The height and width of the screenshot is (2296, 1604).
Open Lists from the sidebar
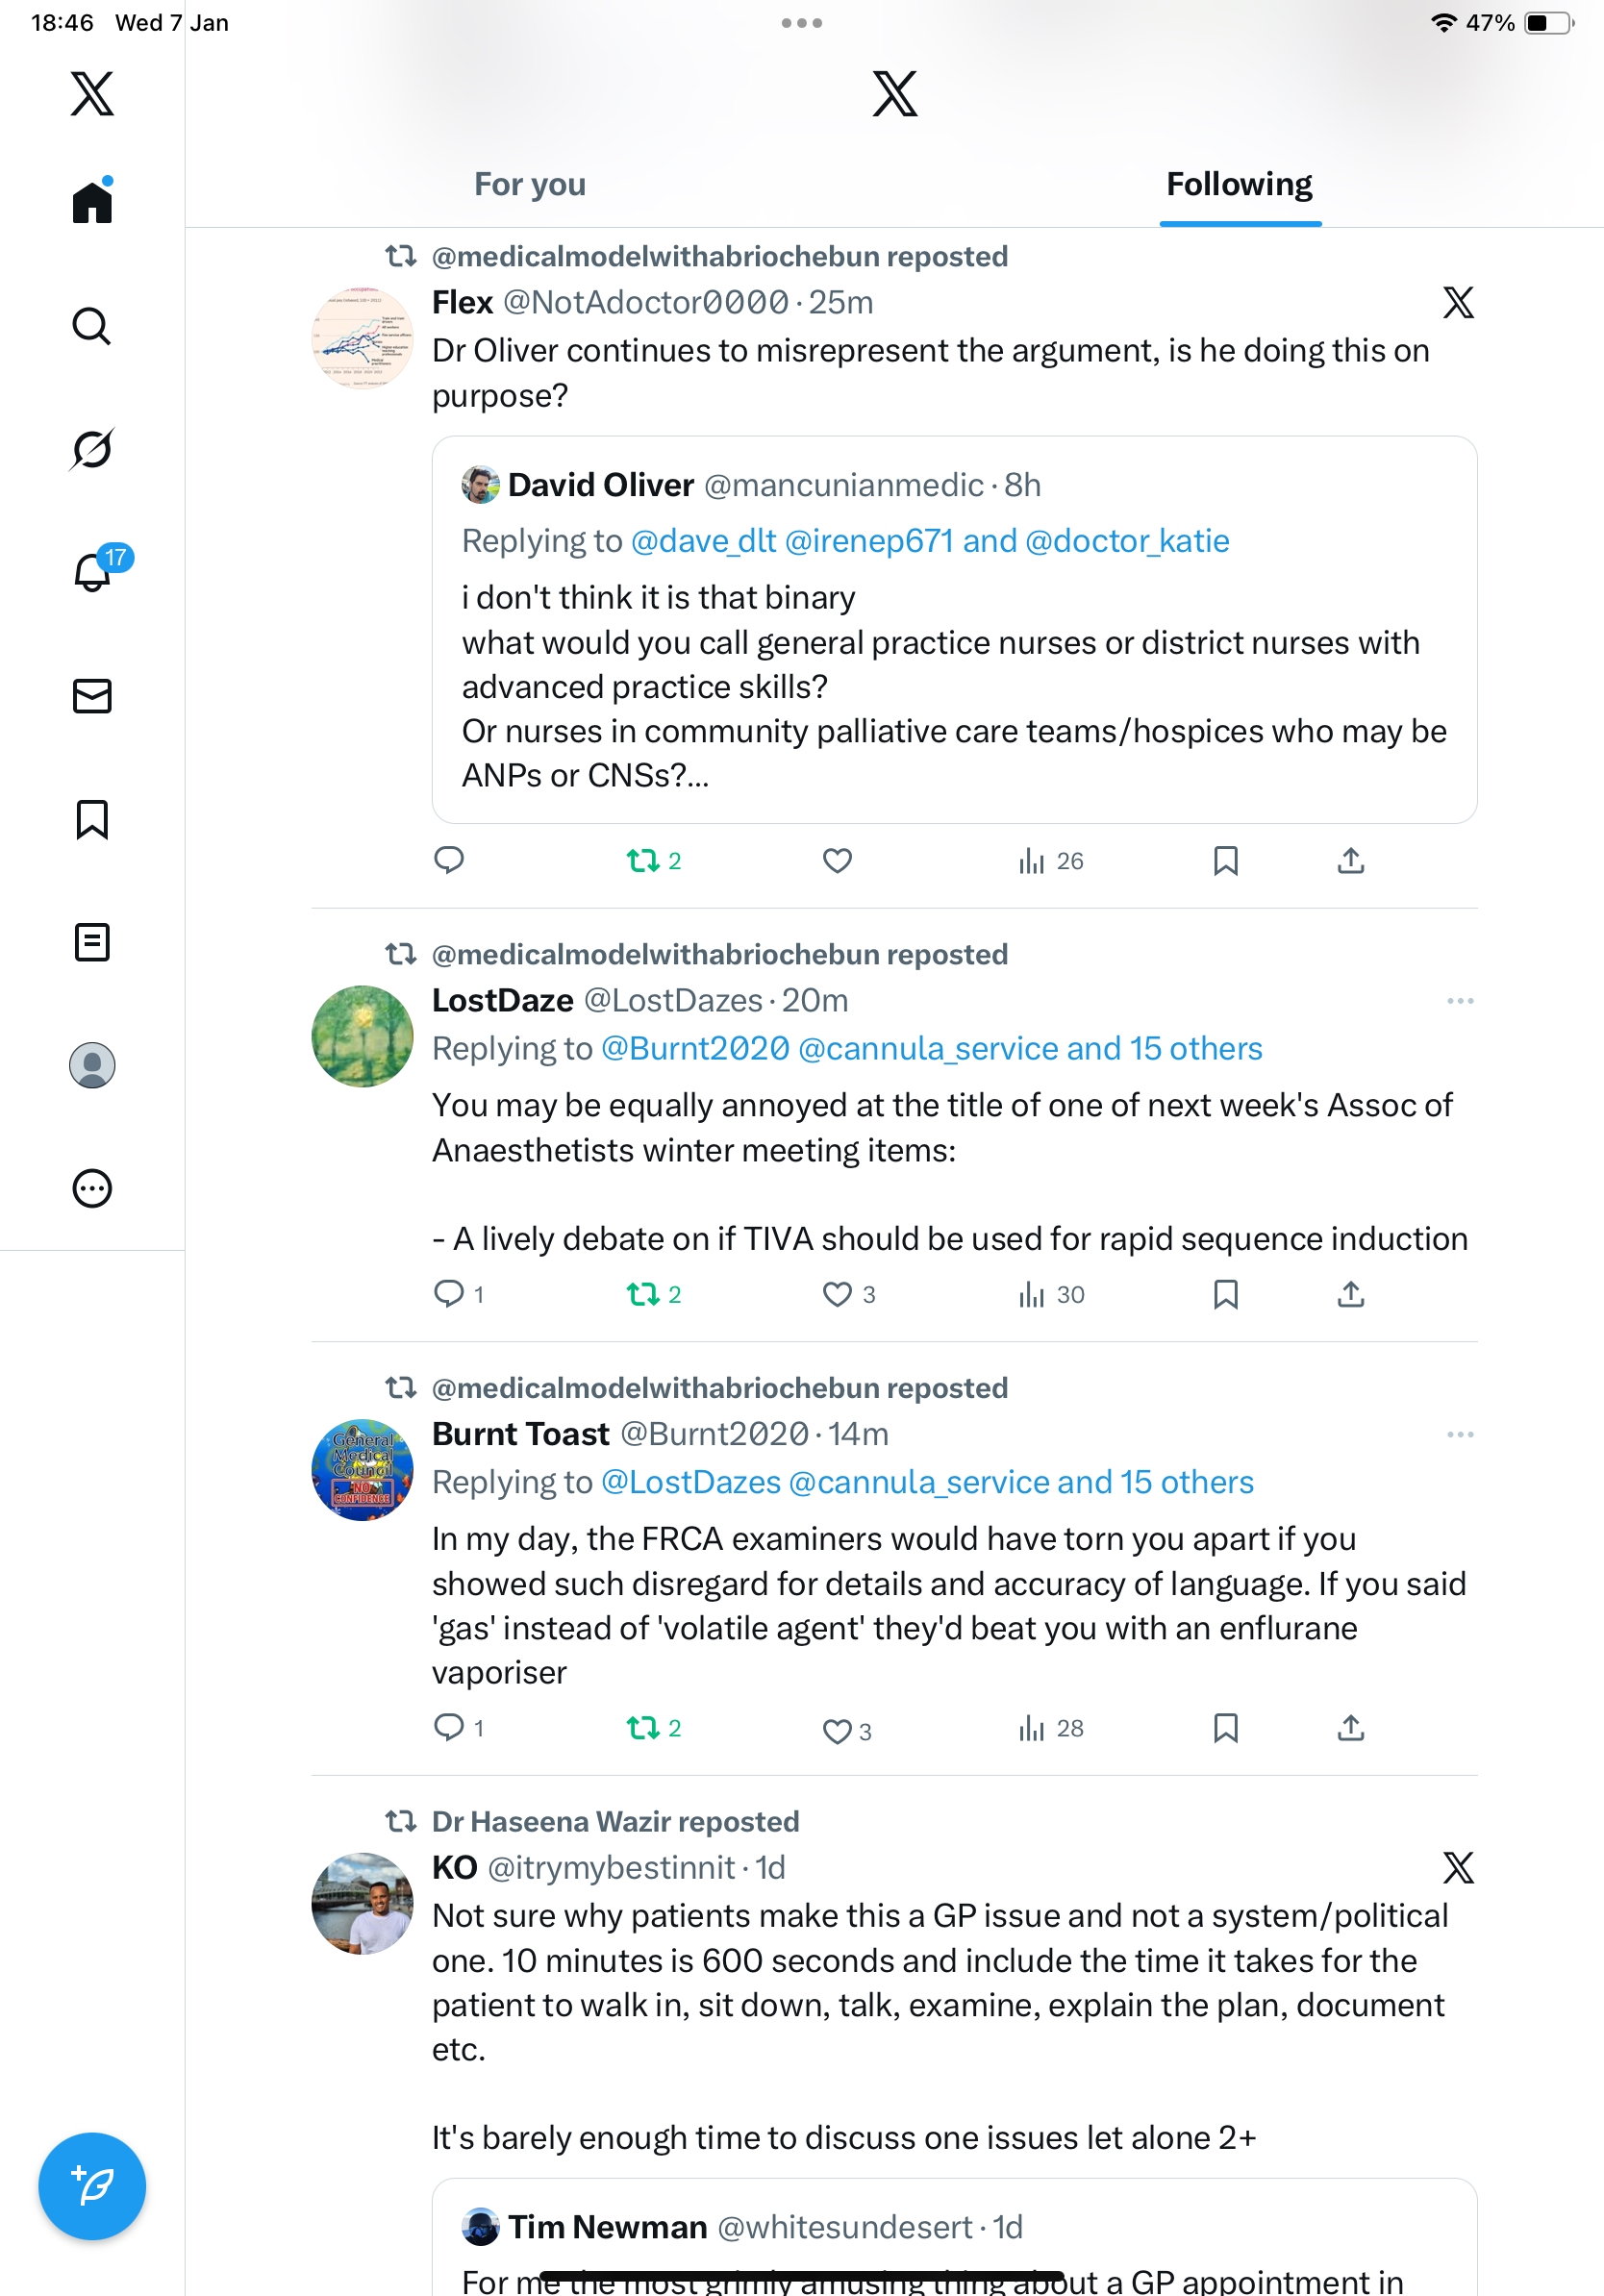[x=92, y=942]
